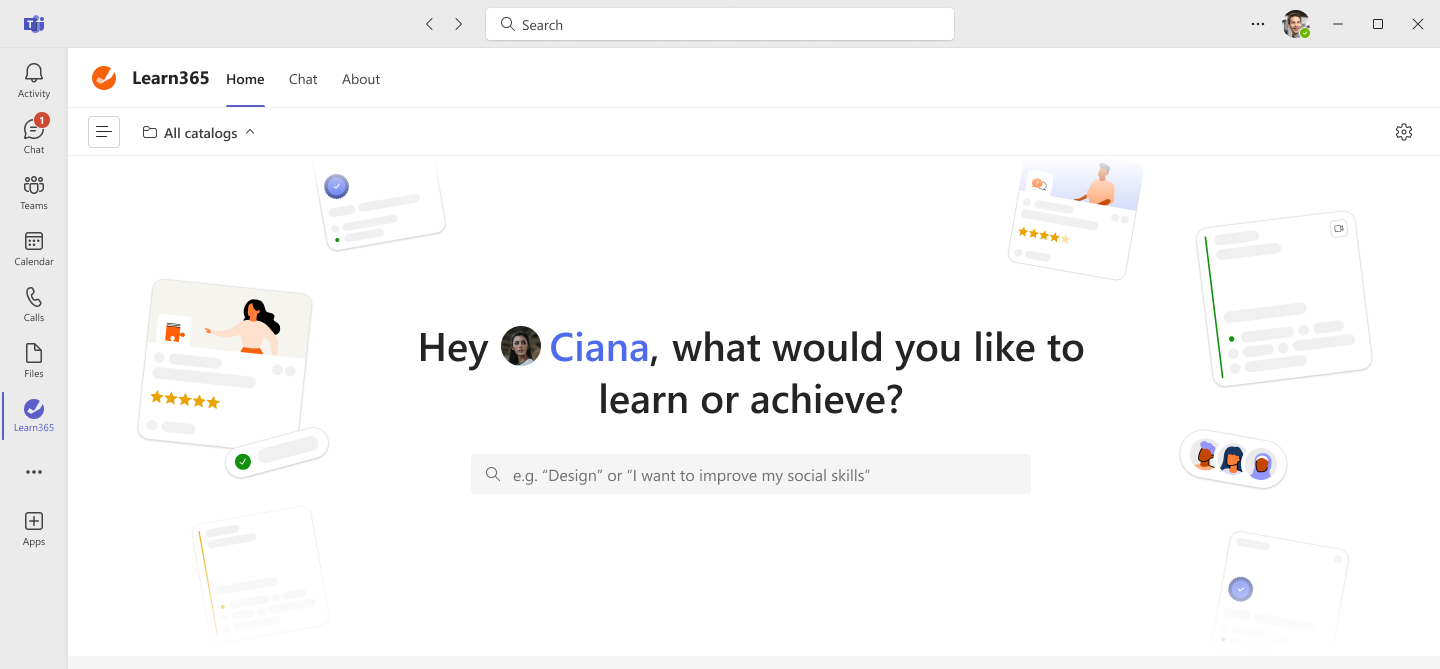Click the learning search field with Design placeholder

[x=751, y=474]
